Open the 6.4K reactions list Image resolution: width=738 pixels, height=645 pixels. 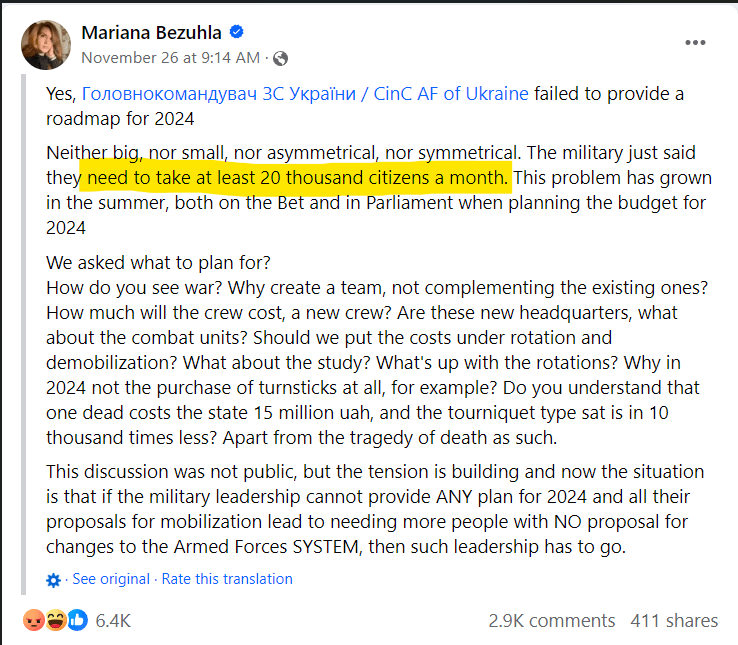coord(113,621)
